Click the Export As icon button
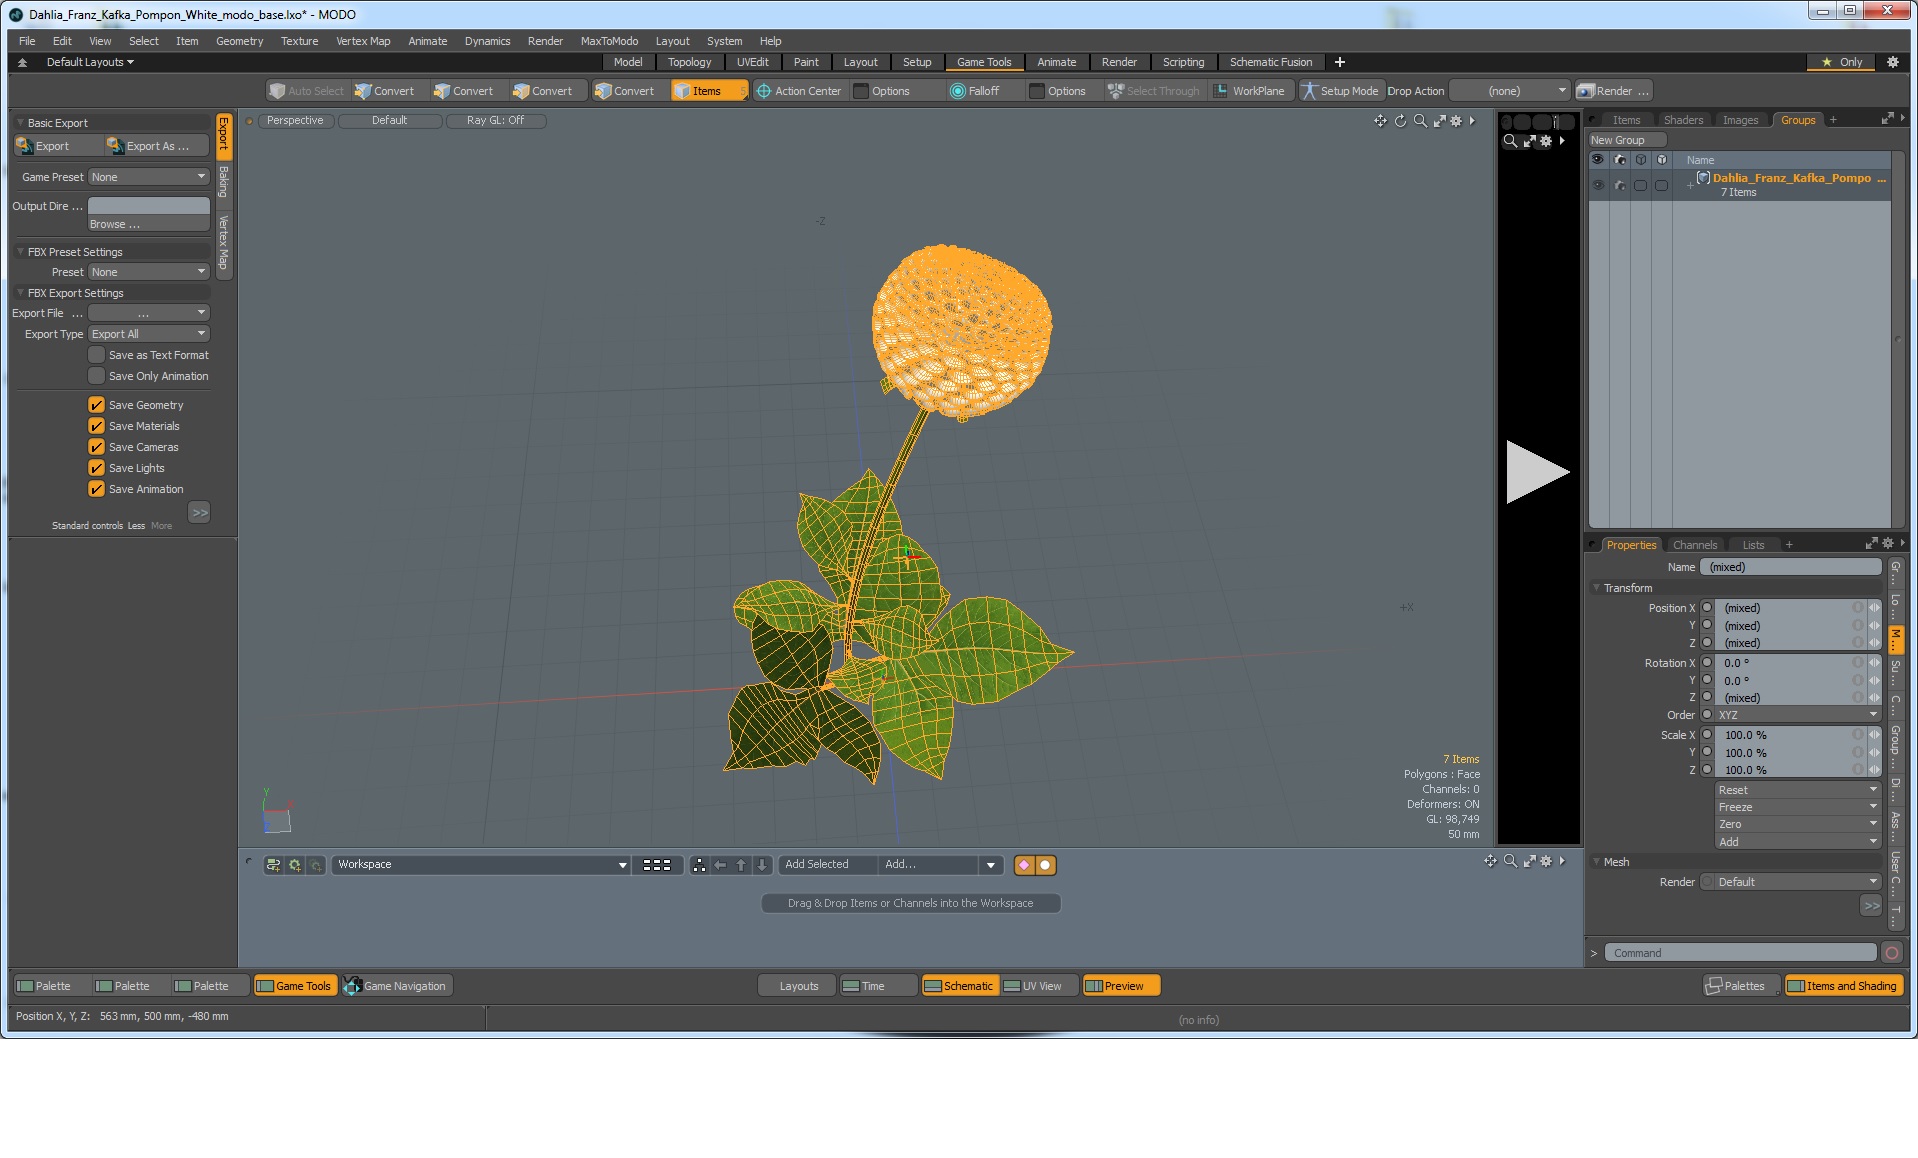1918x1158 pixels. coord(115,146)
